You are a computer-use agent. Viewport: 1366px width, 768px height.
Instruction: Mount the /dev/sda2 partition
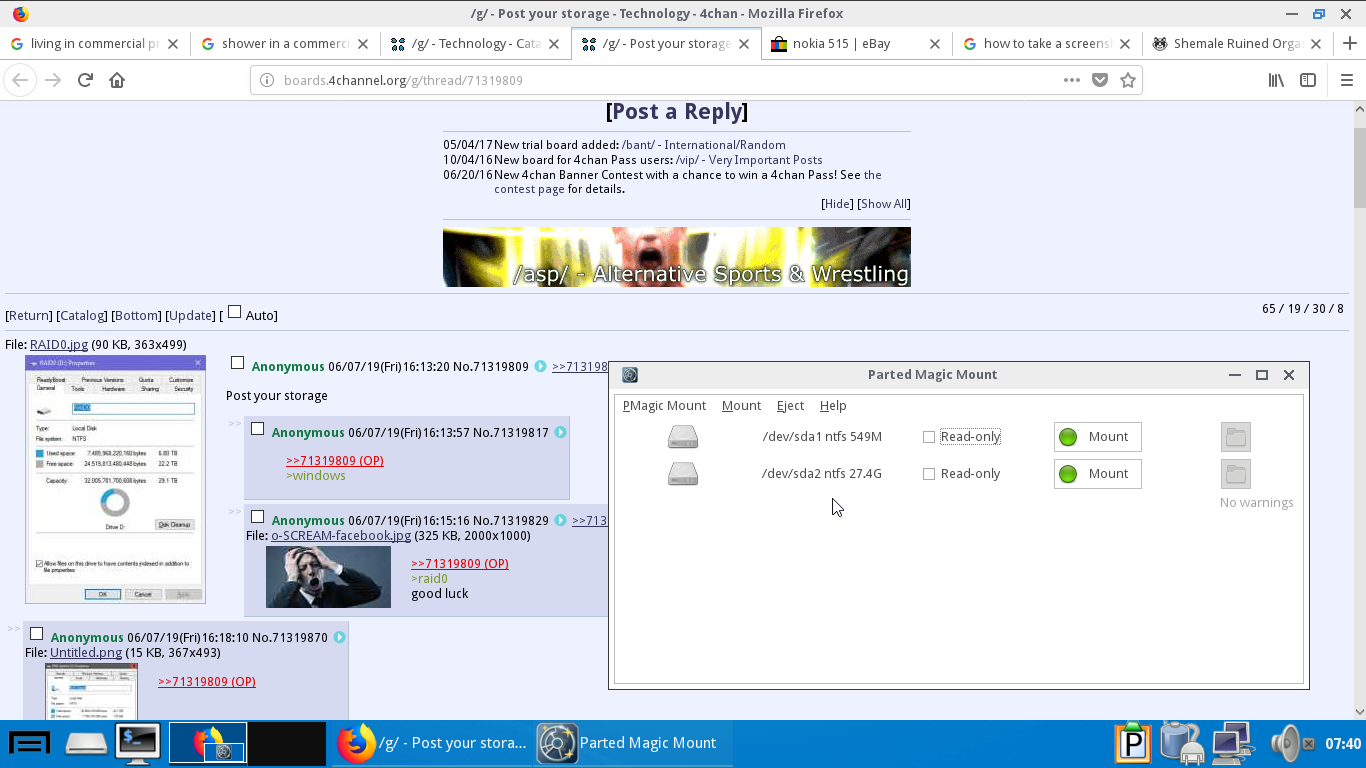point(1097,474)
